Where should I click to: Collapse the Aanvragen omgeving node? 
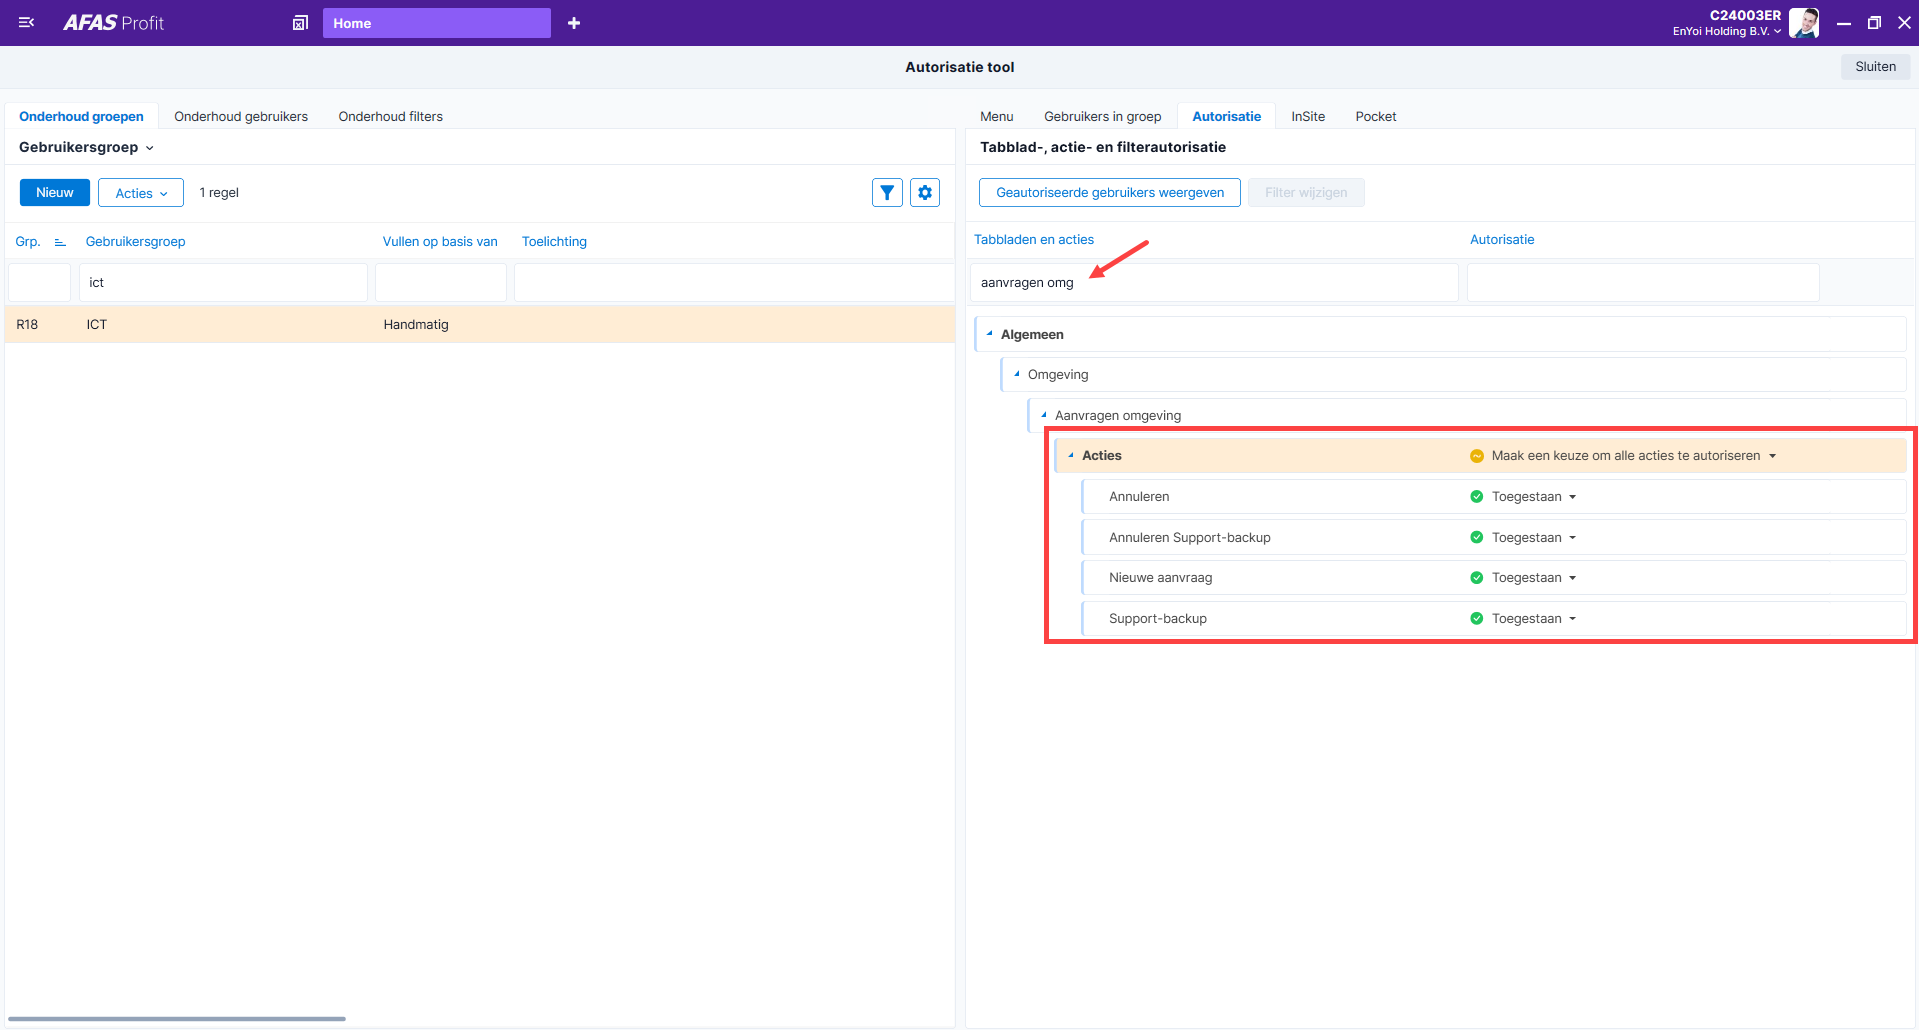[x=1044, y=415]
